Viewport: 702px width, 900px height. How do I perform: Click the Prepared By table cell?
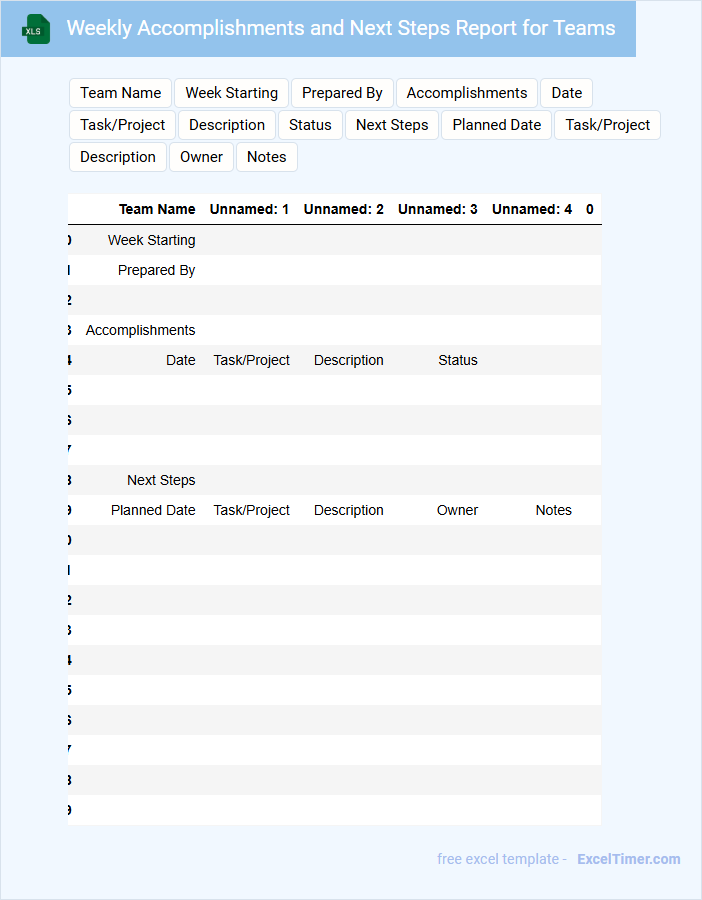(x=156, y=270)
